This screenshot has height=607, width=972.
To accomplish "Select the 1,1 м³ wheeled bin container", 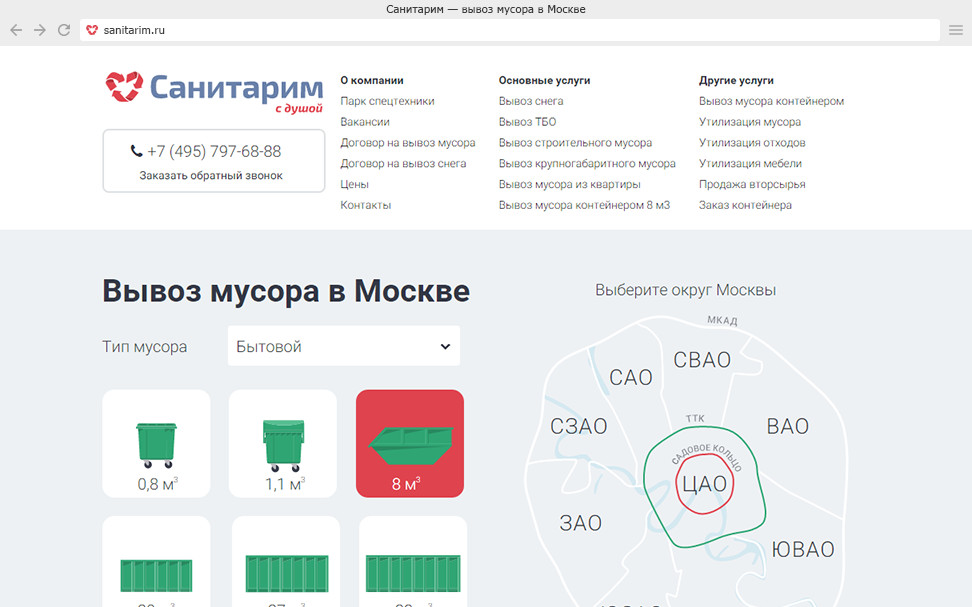I will [282, 443].
